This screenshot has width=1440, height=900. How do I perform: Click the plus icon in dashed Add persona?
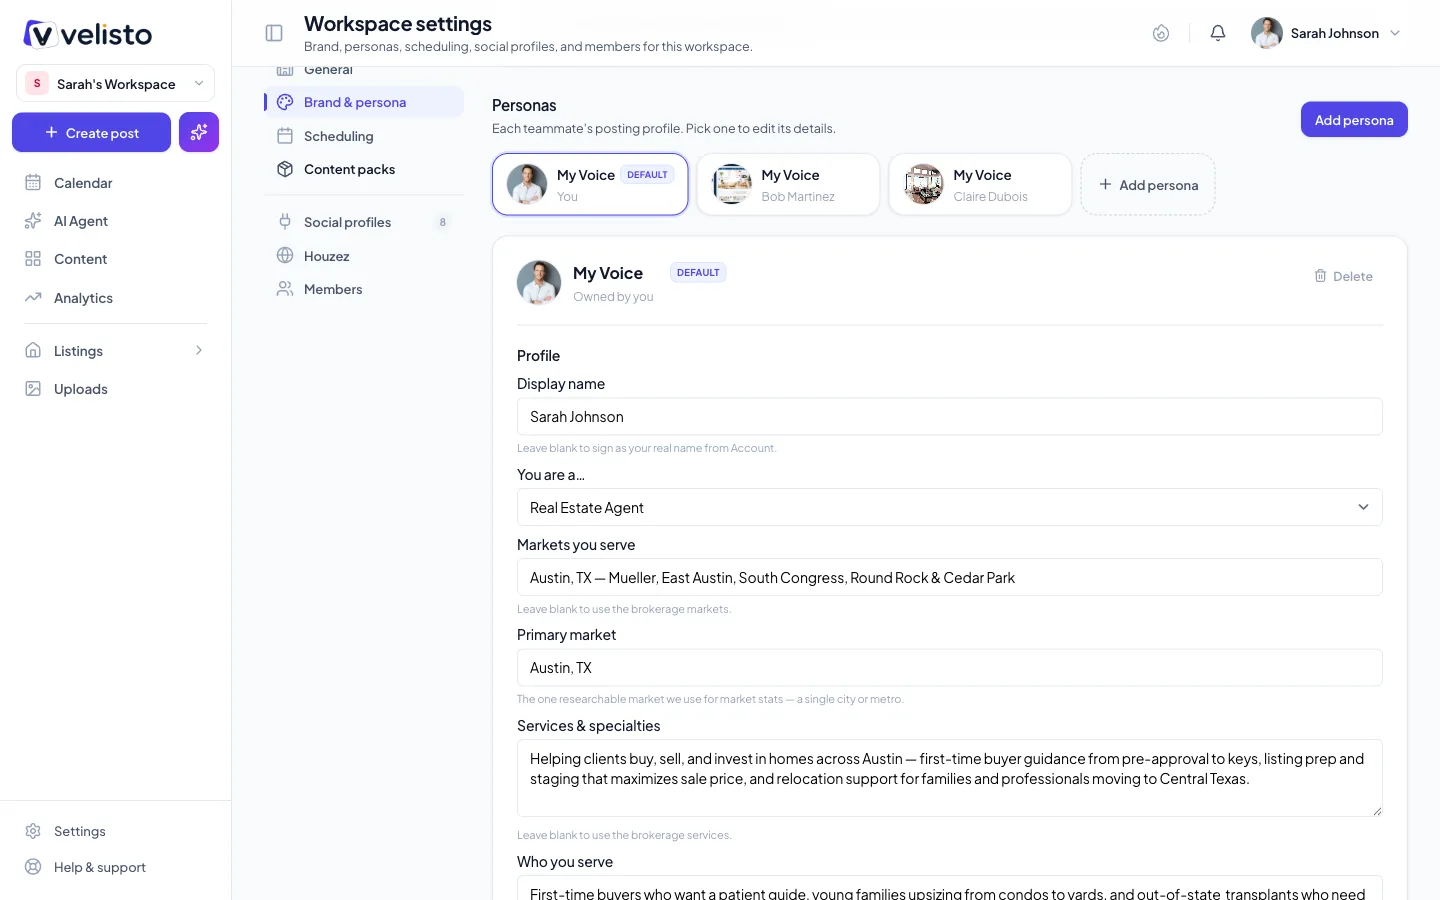point(1105,184)
